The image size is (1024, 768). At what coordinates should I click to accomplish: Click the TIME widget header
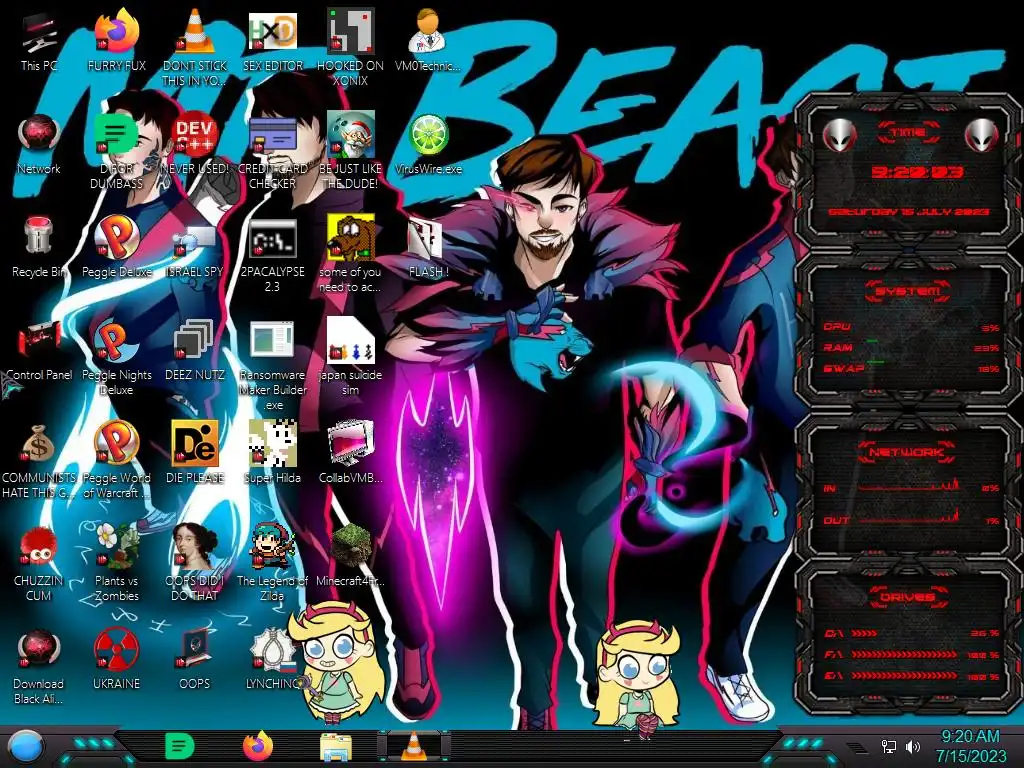[x=908, y=133]
